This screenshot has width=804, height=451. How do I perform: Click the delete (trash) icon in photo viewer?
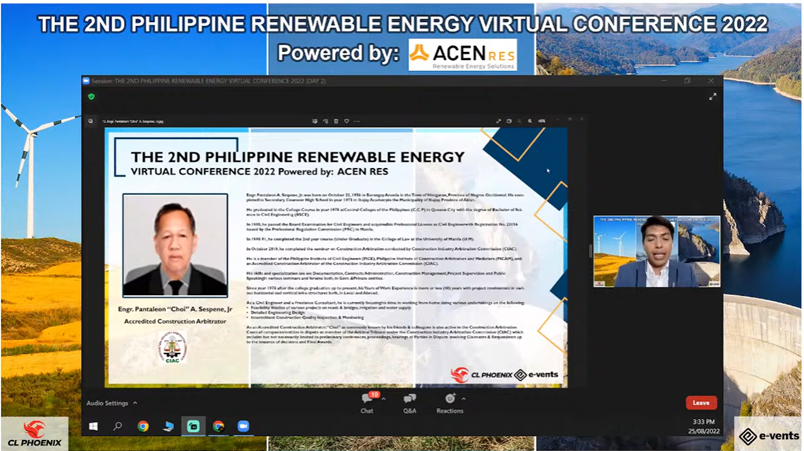pyautogui.click(x=336, y=121)
